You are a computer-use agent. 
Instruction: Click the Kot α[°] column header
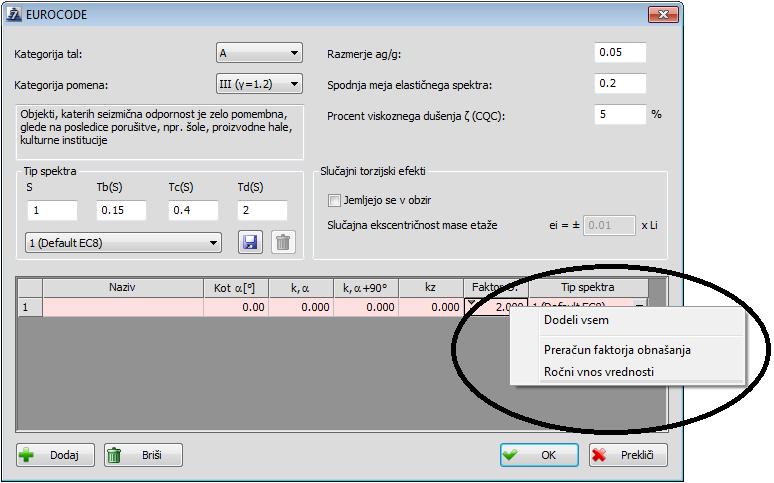click(236, 287)
